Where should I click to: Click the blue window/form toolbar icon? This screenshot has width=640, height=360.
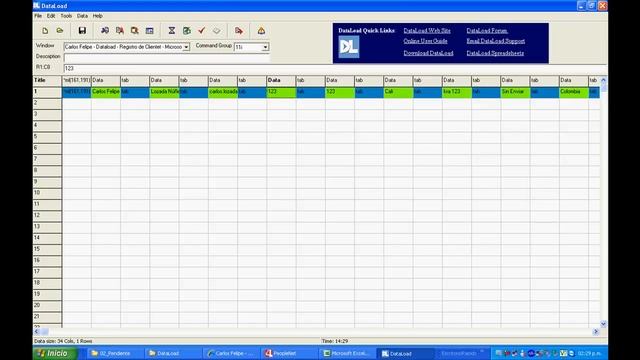point(149,31)
